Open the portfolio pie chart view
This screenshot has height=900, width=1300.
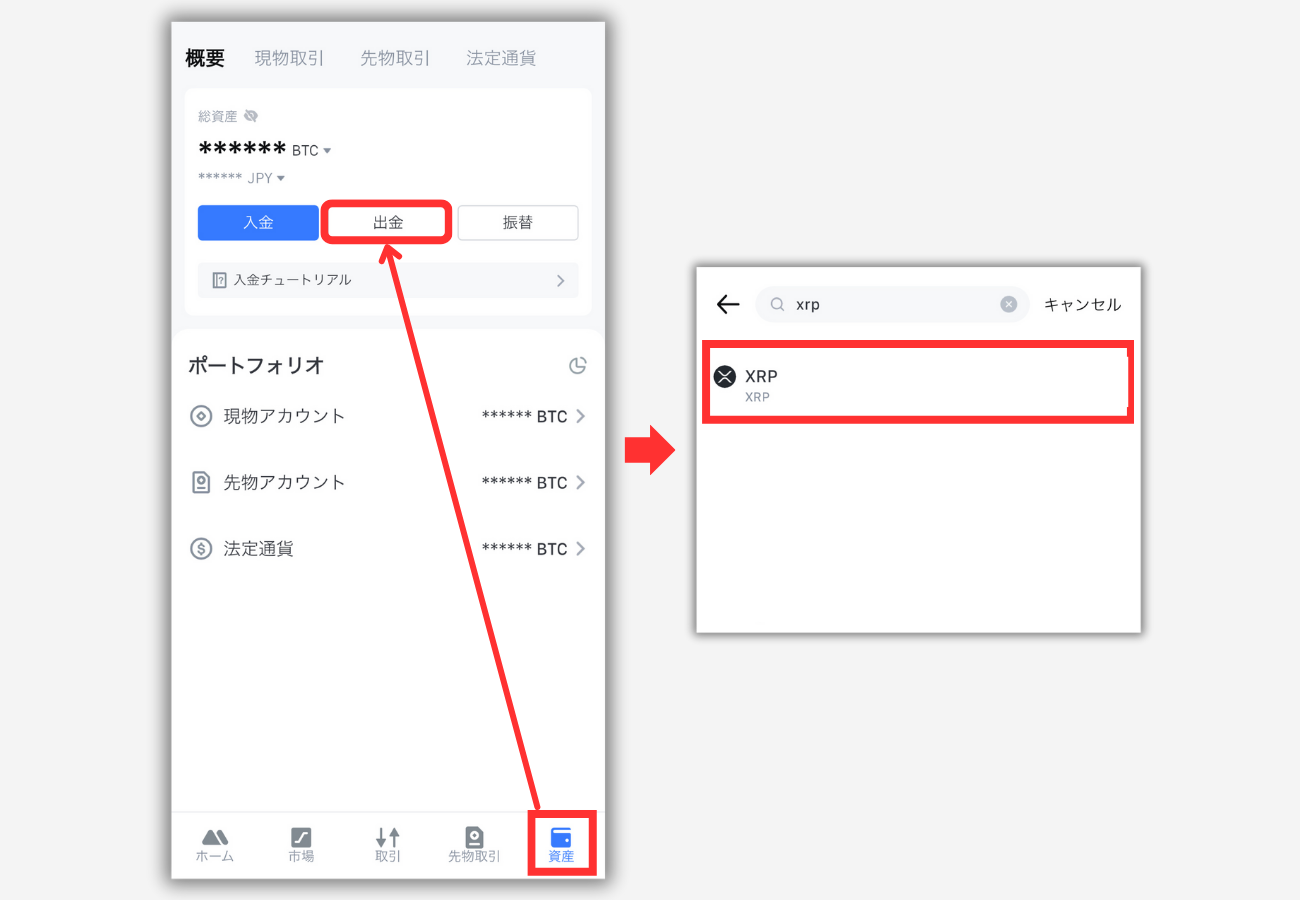pos(578,366)
